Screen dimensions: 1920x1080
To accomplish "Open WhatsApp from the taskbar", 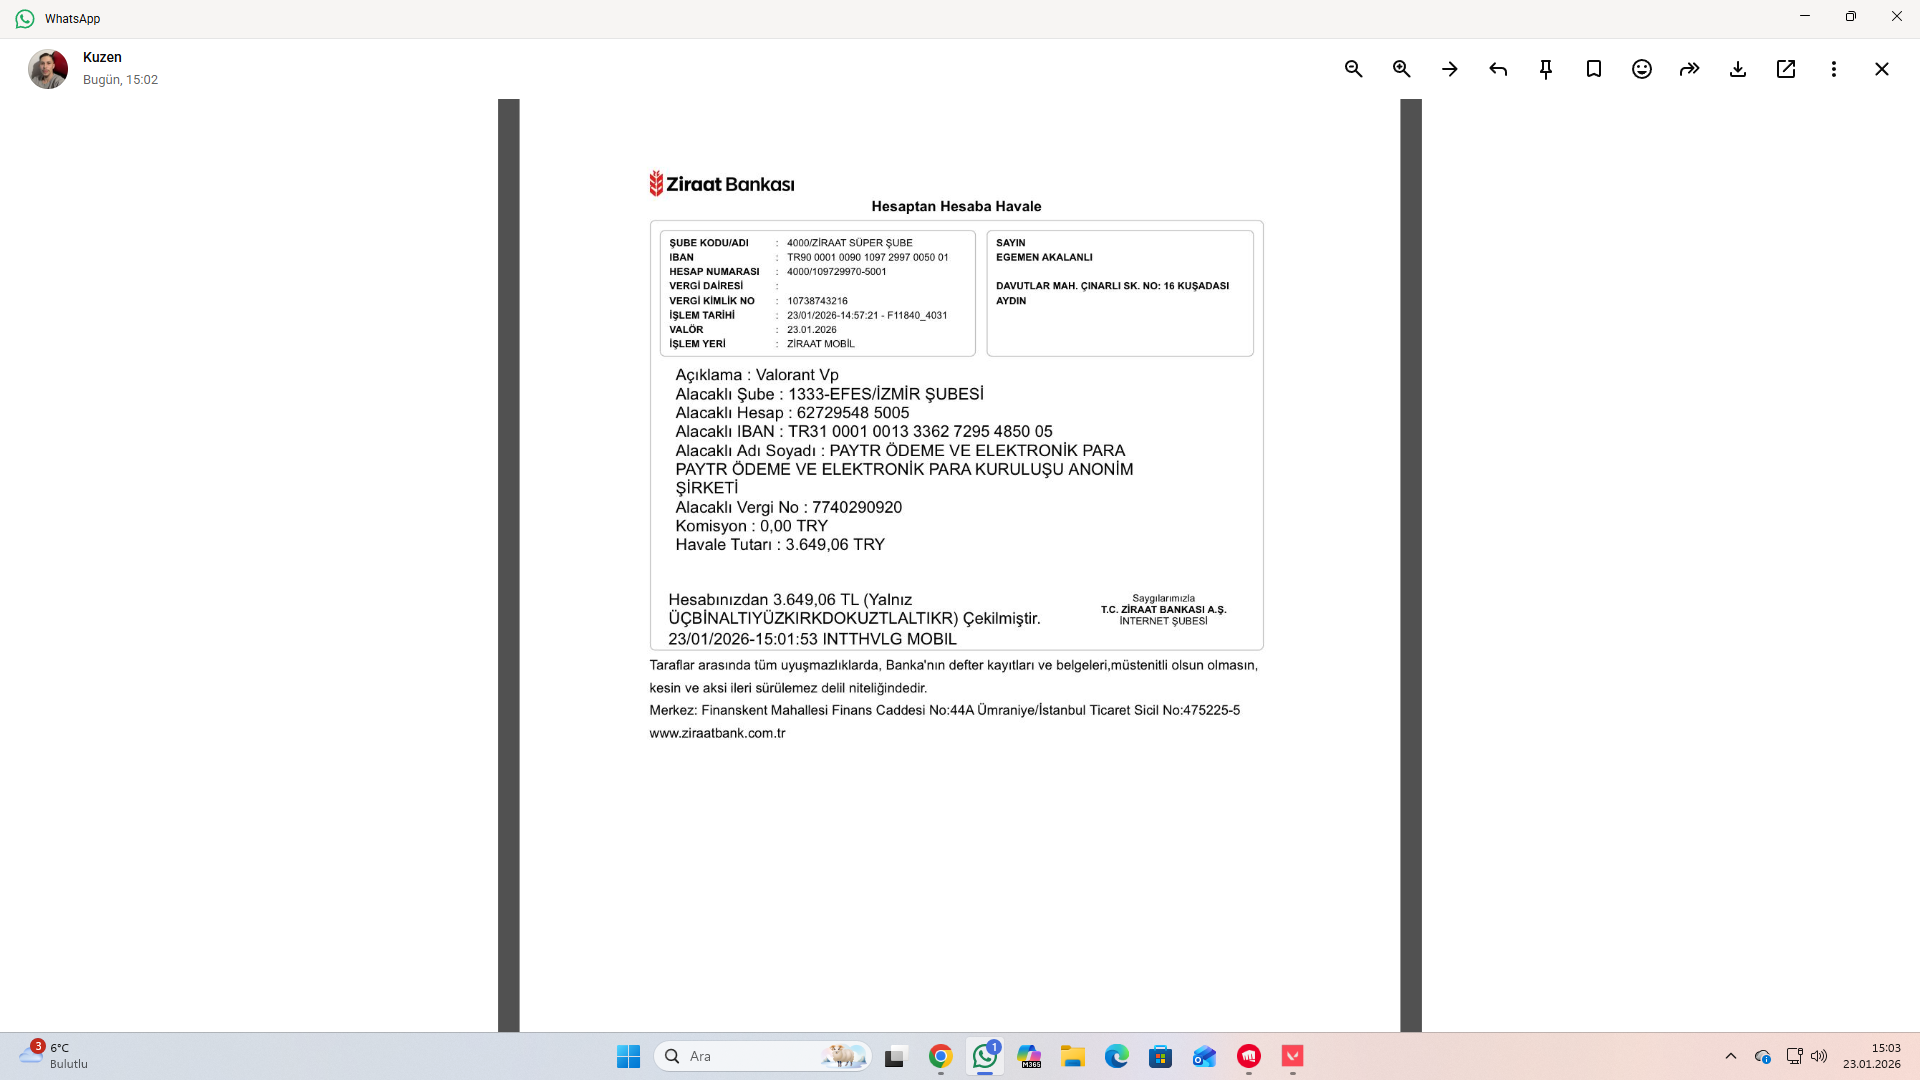I will point(985,1056).
